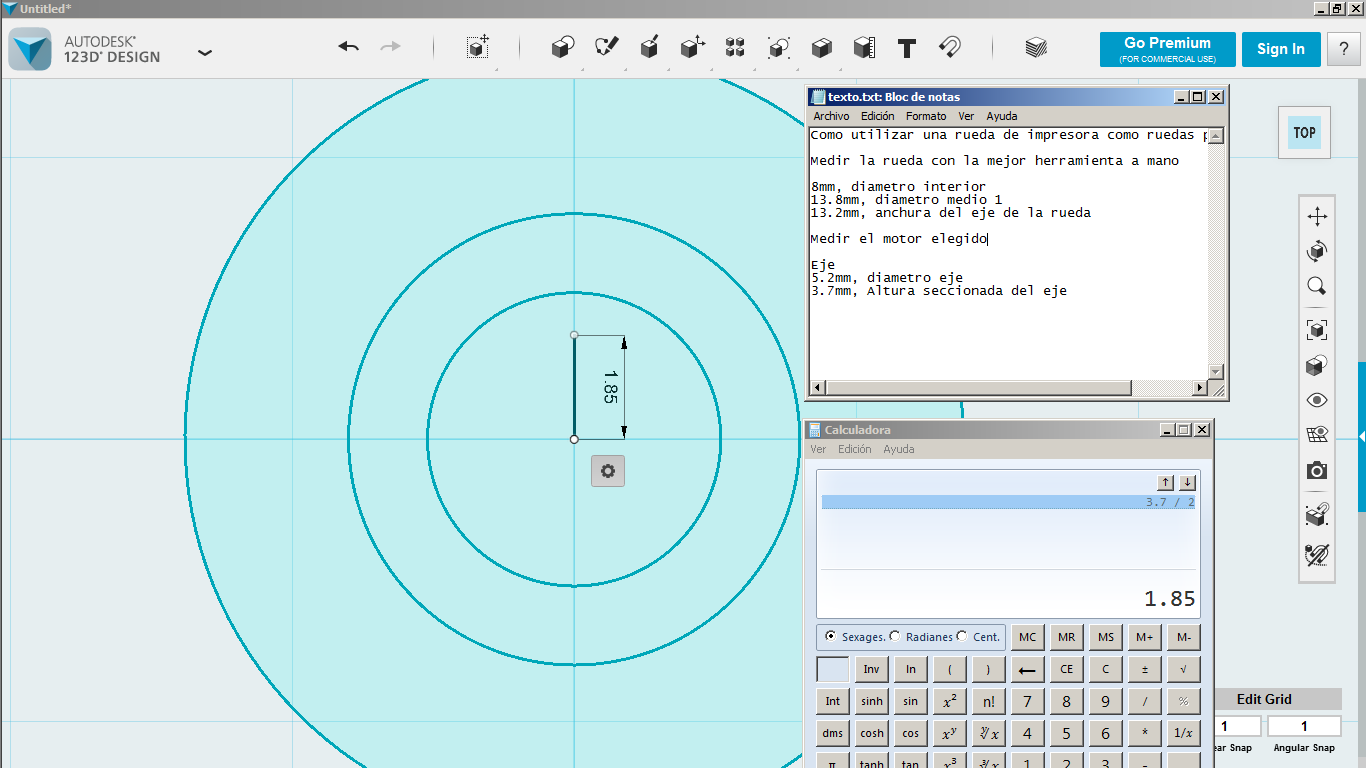Click the 1/x button in Calculadora
This screenshot has height=768, width=1366.
coord(1184,733)
